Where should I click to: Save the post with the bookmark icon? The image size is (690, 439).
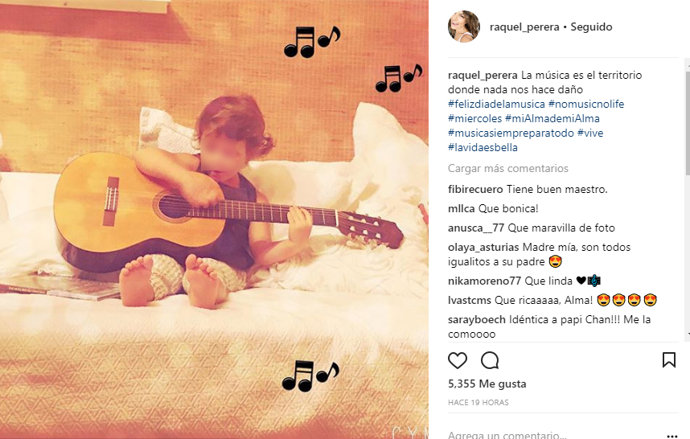[x=669, y=359]
